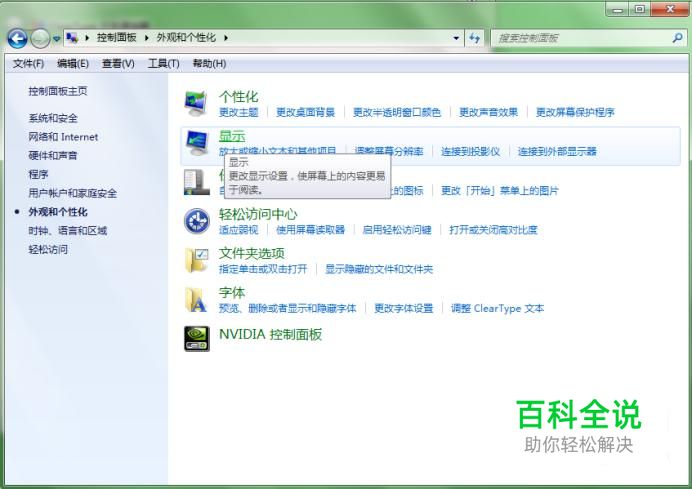
Task: Click 适应弱视 link
Action: click(238, 229)
